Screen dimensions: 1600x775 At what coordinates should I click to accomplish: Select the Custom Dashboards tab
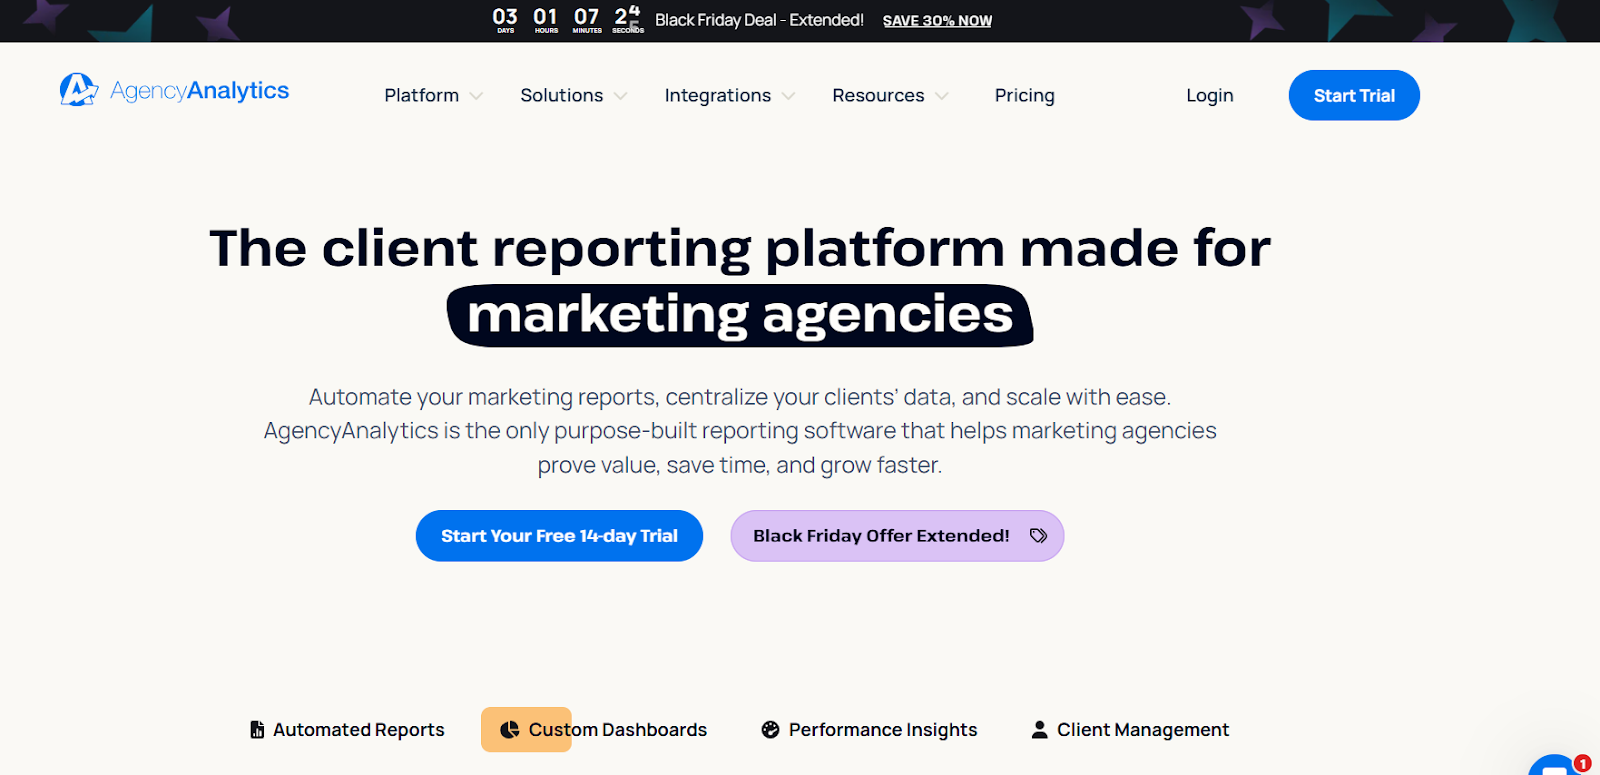604,730
